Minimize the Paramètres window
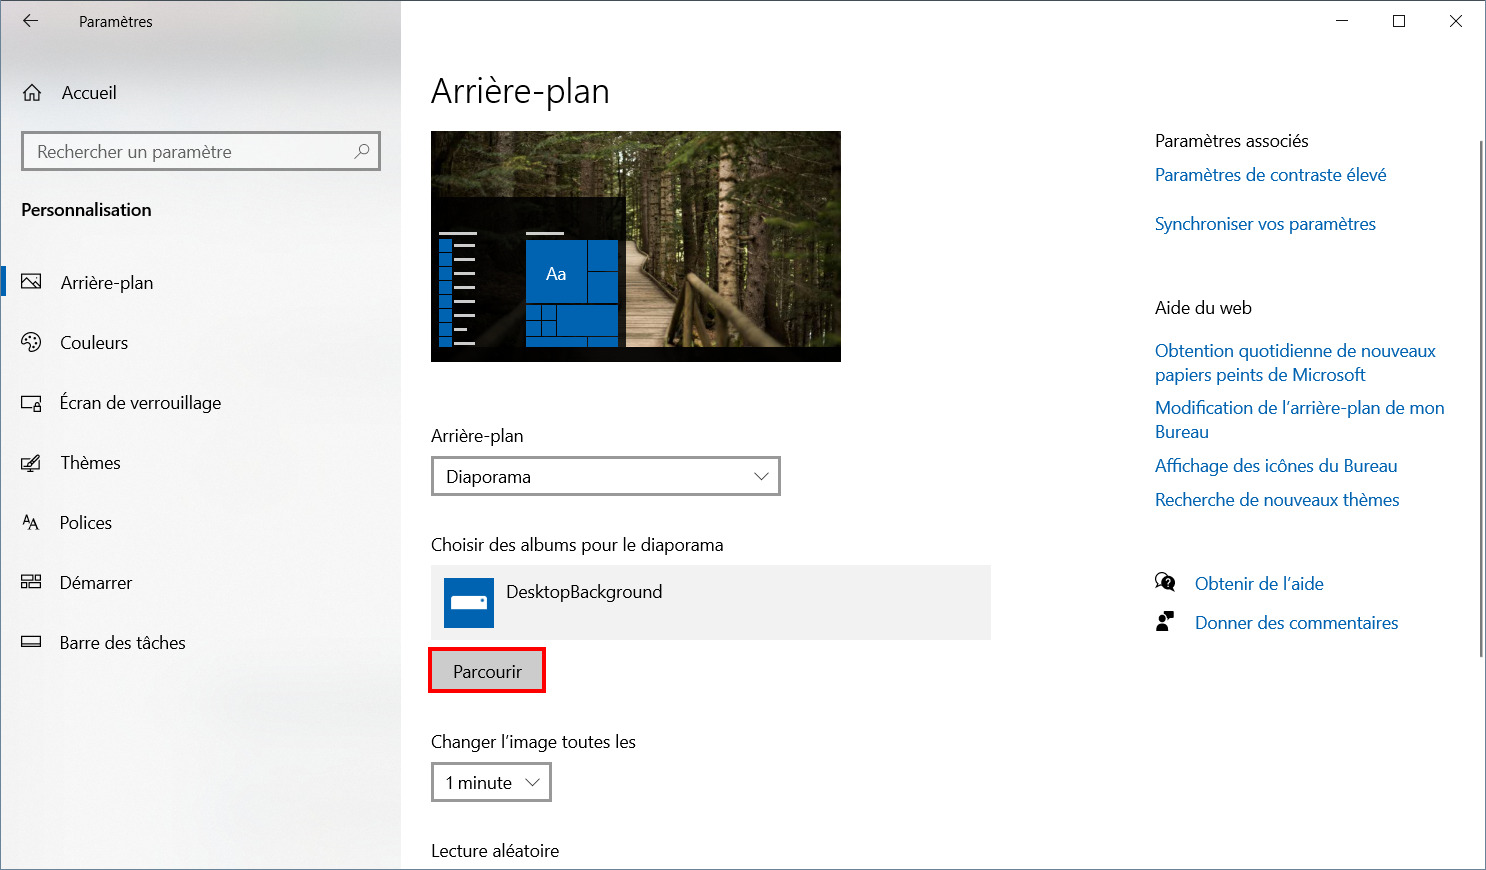This screenshot has height=870, width=1486. (1342, 21)
